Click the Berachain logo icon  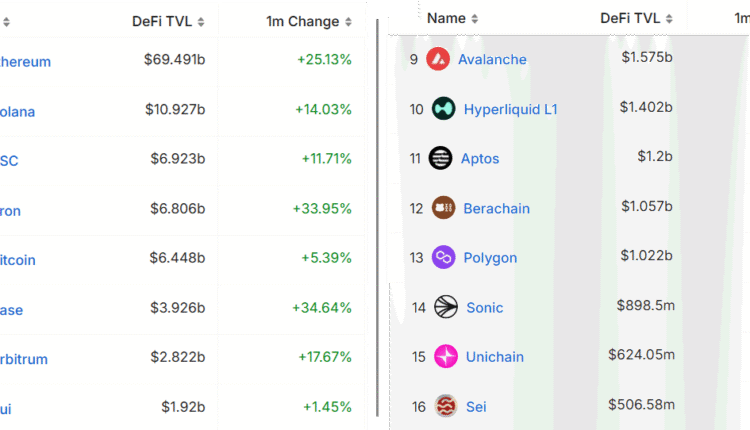443,208
